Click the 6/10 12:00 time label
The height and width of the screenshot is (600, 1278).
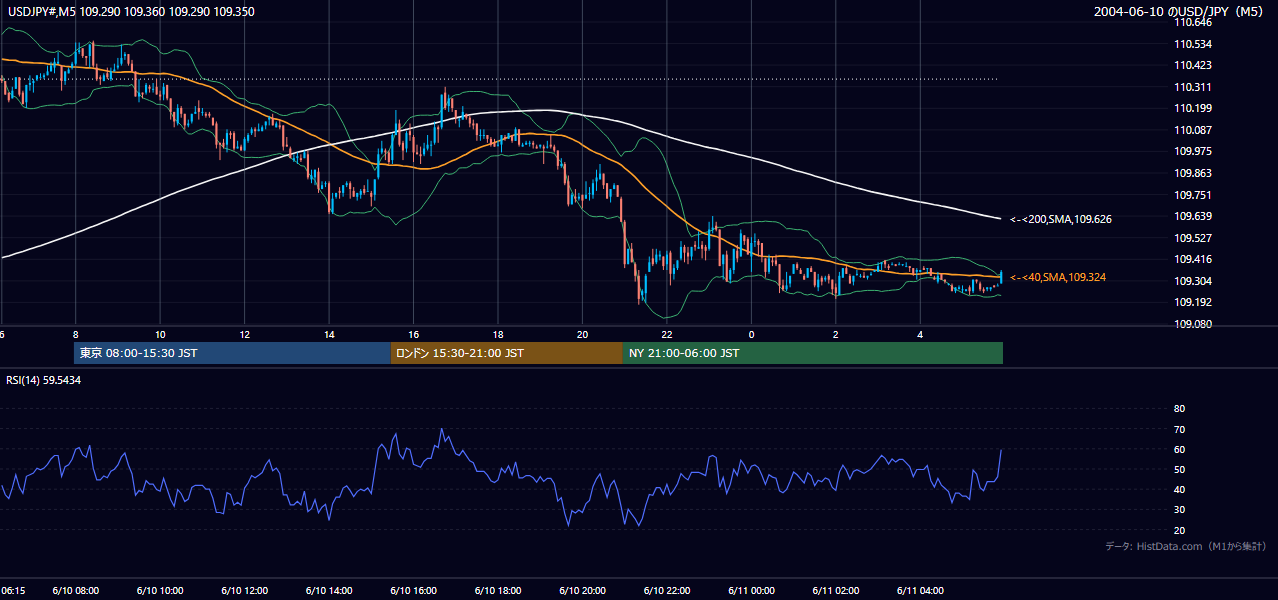pos(245,591)
